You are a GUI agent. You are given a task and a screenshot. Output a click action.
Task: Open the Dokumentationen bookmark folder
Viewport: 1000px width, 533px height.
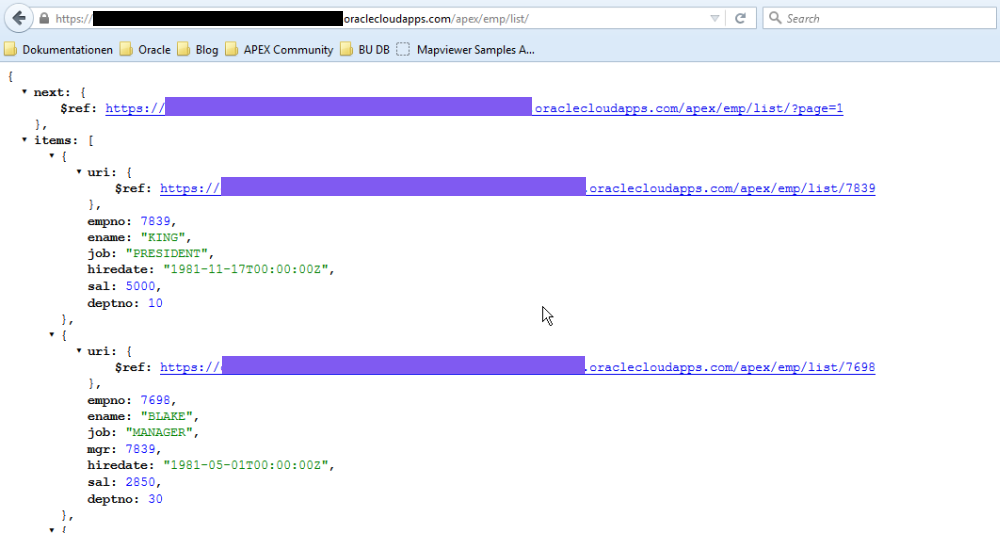[x=59, y=50]
